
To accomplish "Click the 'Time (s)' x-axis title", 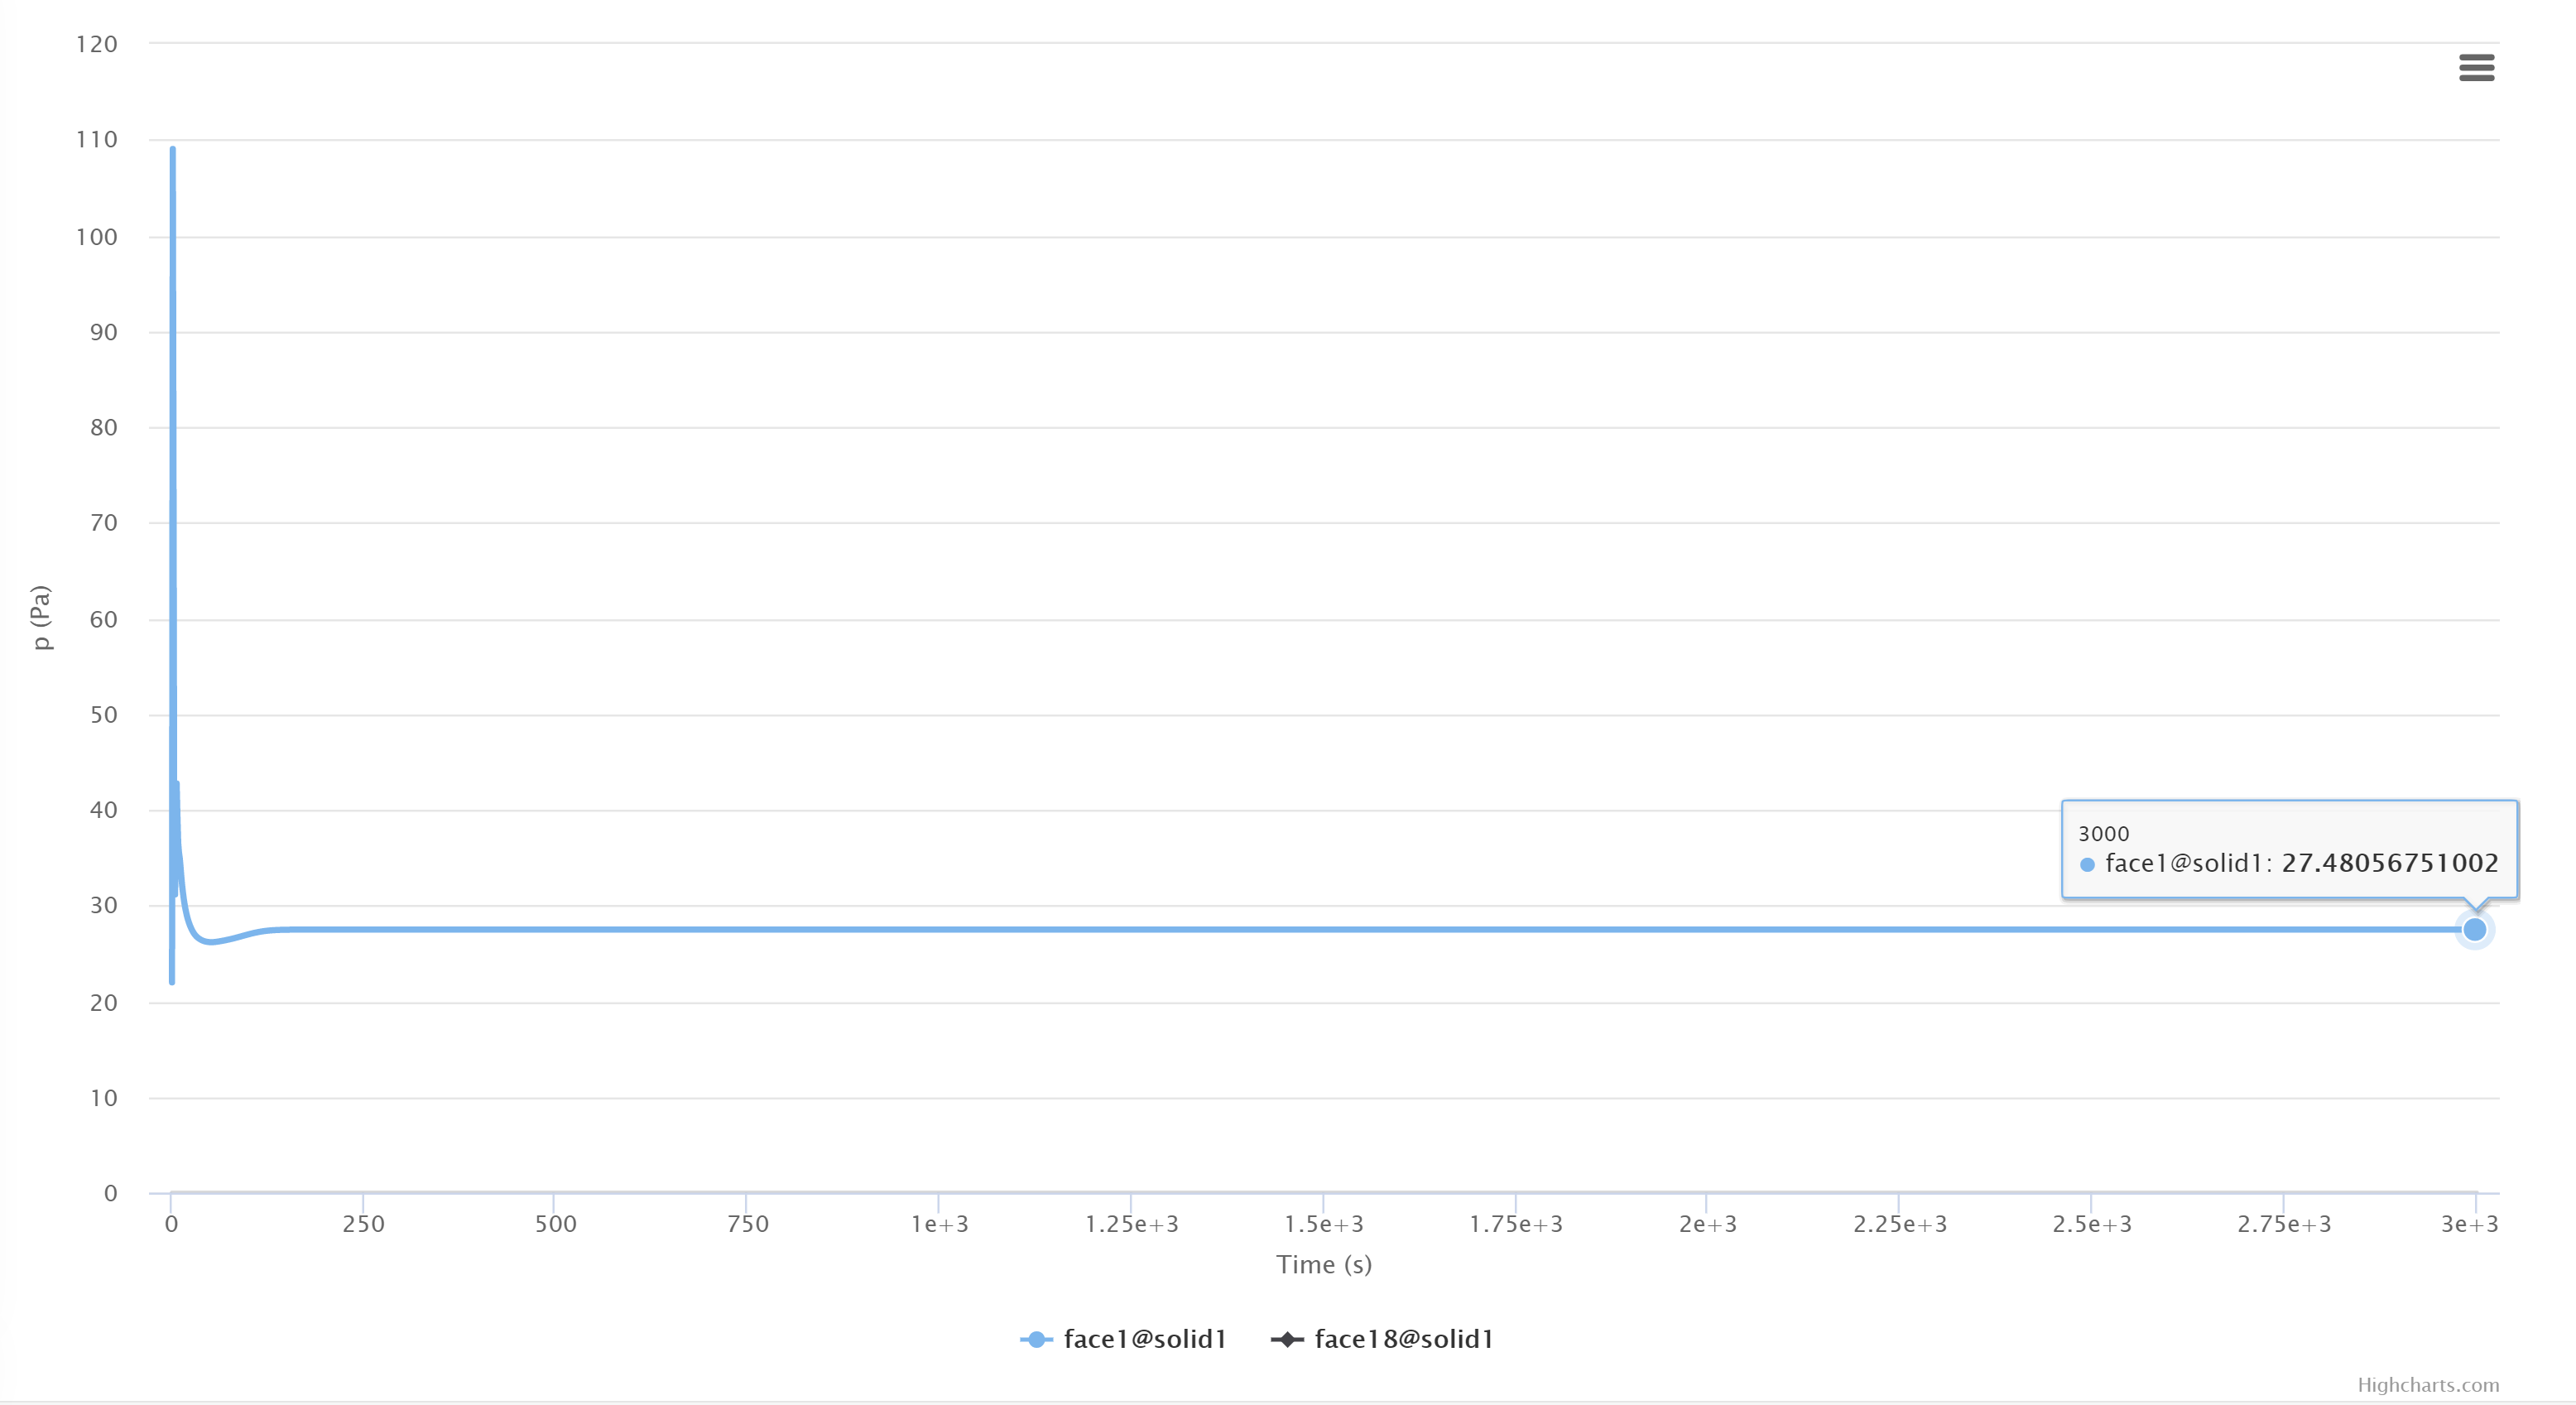I will [x=1323, y=1264].
